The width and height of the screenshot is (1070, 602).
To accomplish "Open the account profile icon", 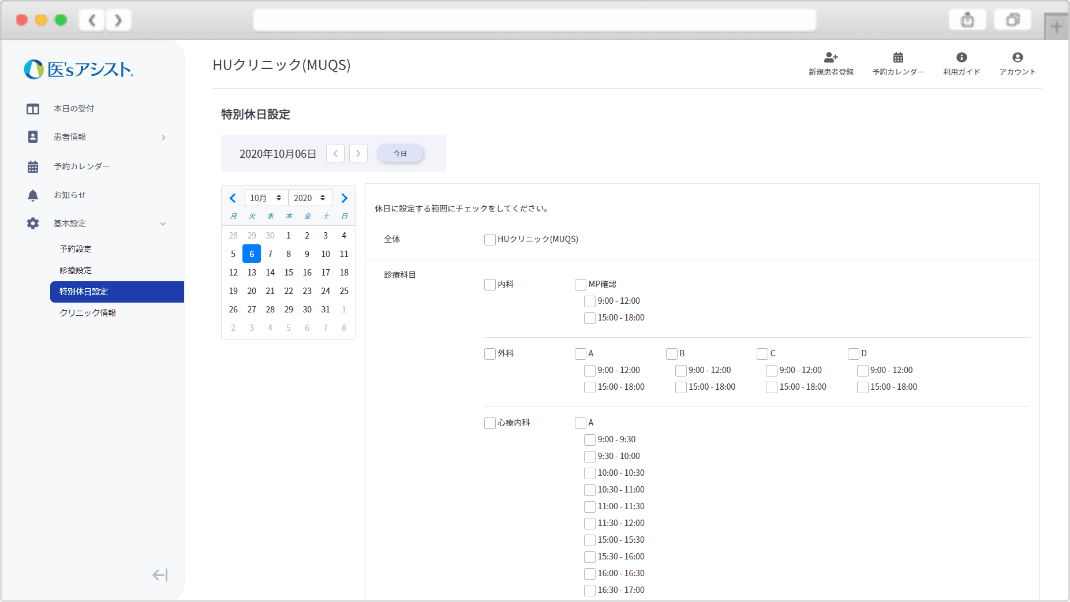I will (1017, 58).
